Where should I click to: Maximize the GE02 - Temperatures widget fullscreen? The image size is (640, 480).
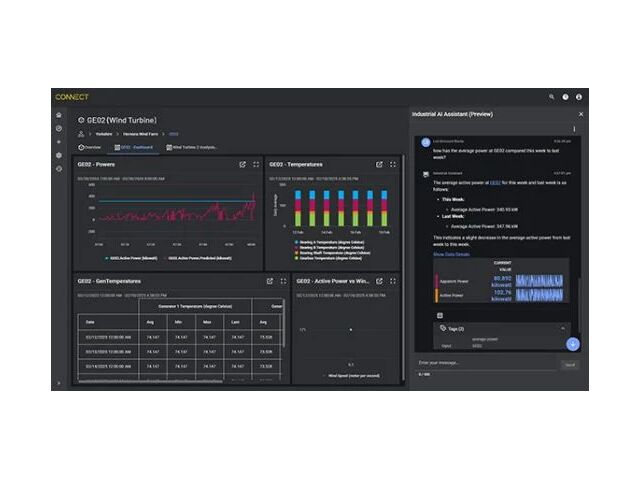[x=393, y=164]
